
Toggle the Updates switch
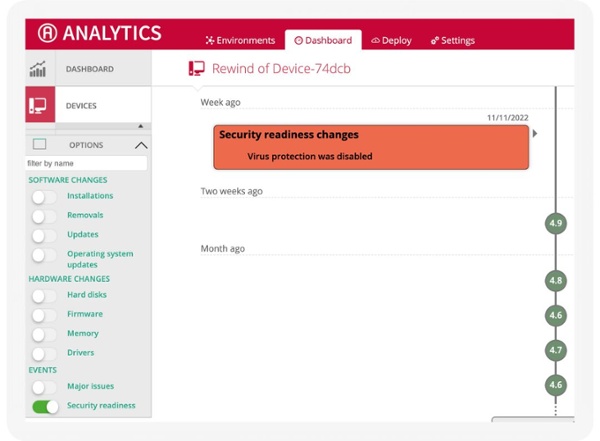coord(44,235)
